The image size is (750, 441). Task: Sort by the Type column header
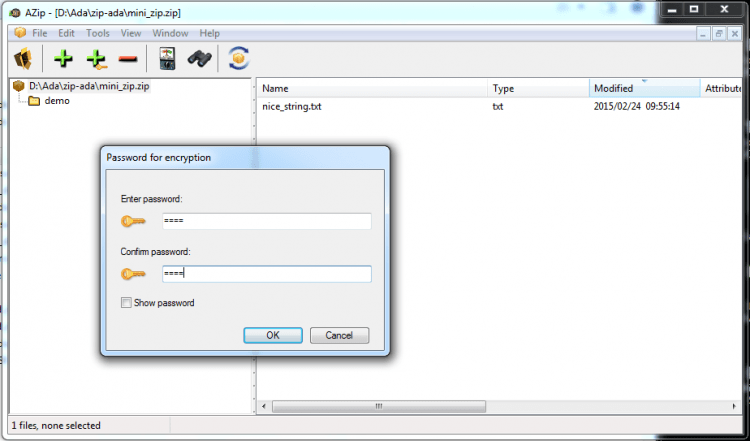539,88
